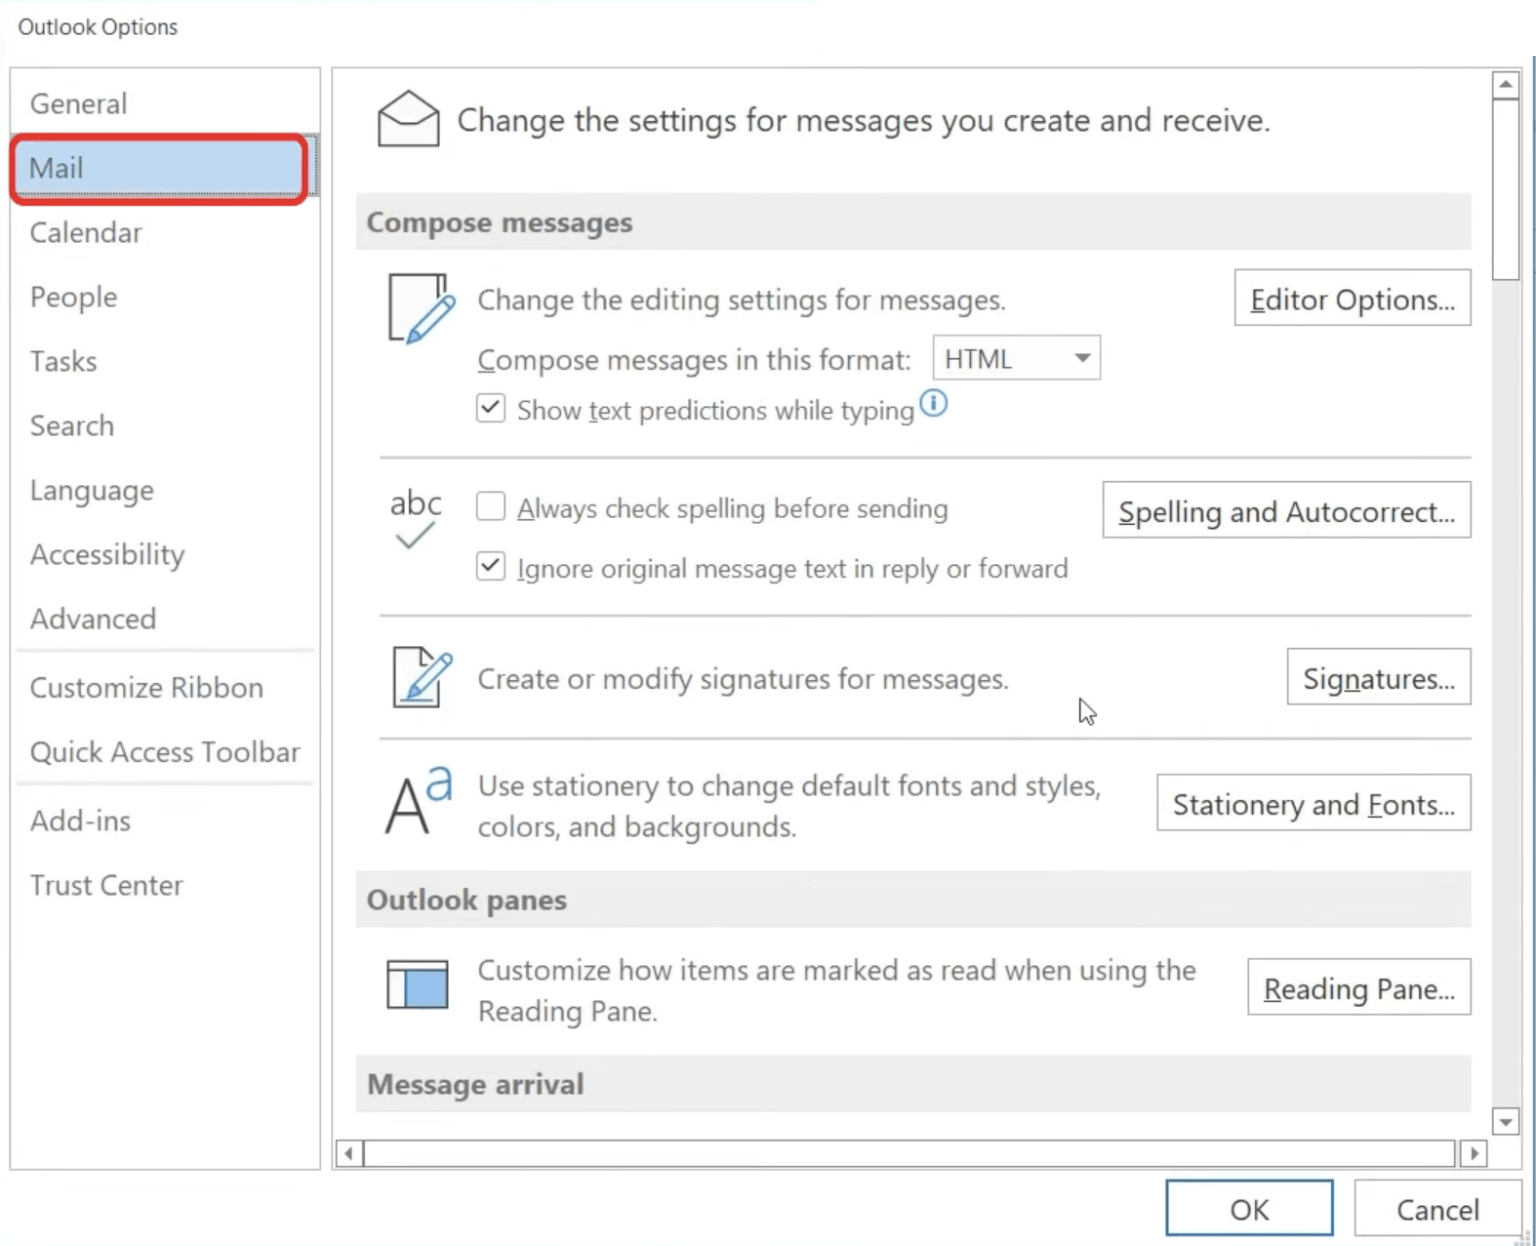
Task: Open Editor Options
Action: tap(1352, 298)
